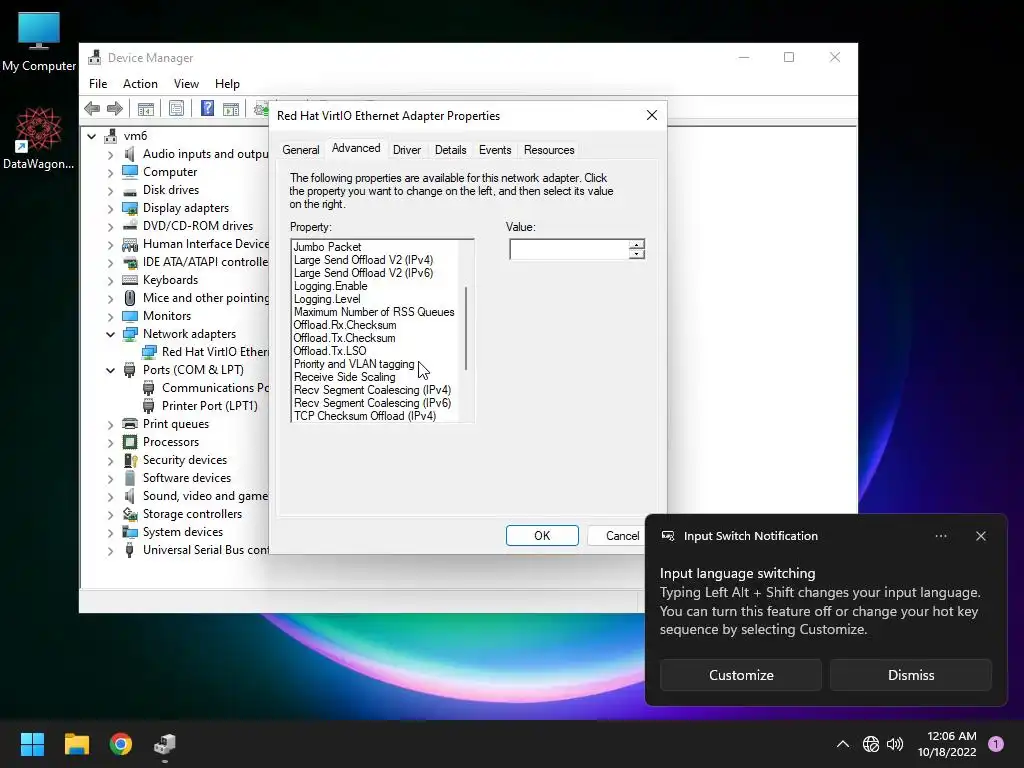
Task: Click the Show/Hide Action Pane toolbar icon
Action: coord(231,108)
